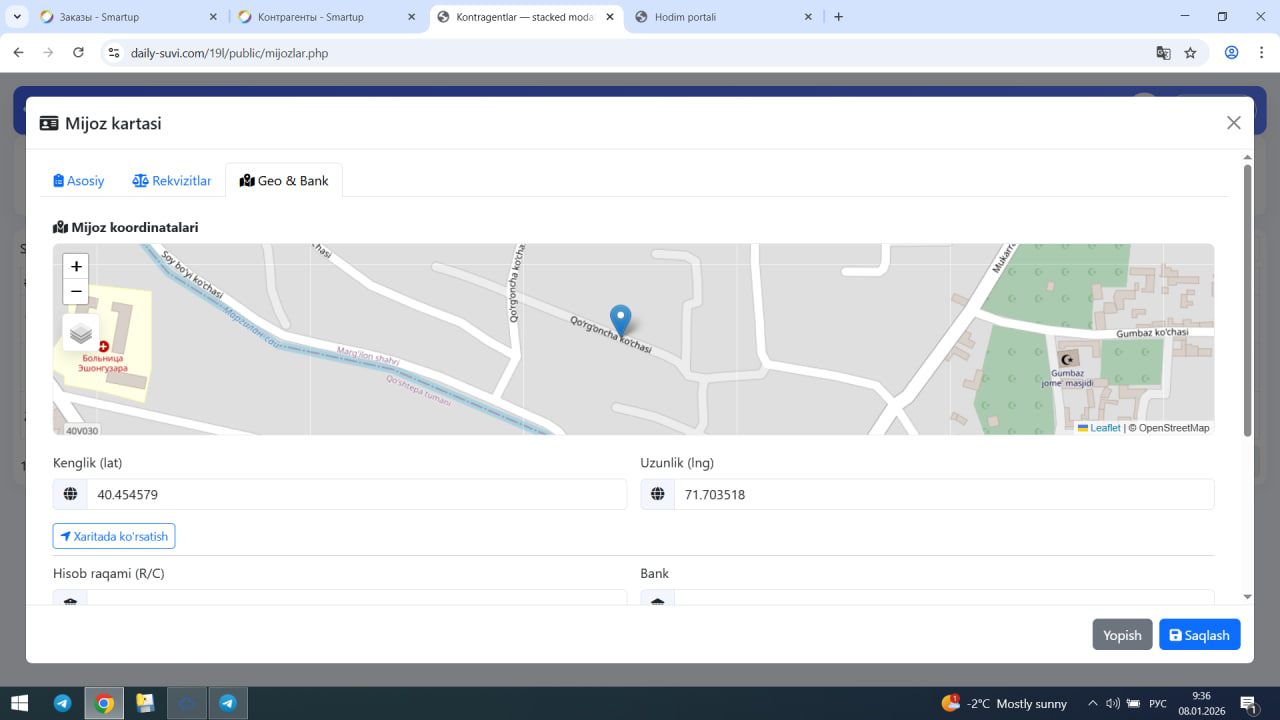Click the Uzunlik (lng) input field

coord(944,494)
